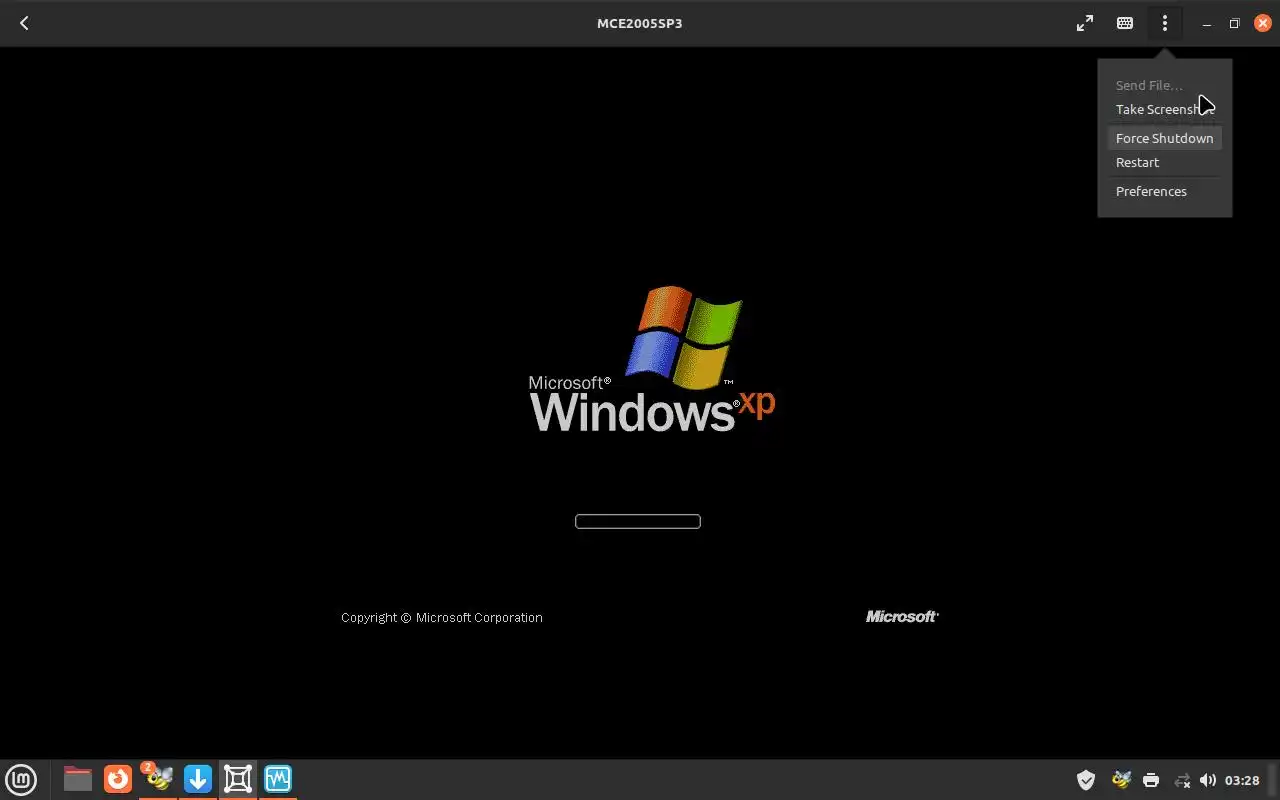Open the bee application with notification badge
The image size is (1280, 800).
click(157, 779)
